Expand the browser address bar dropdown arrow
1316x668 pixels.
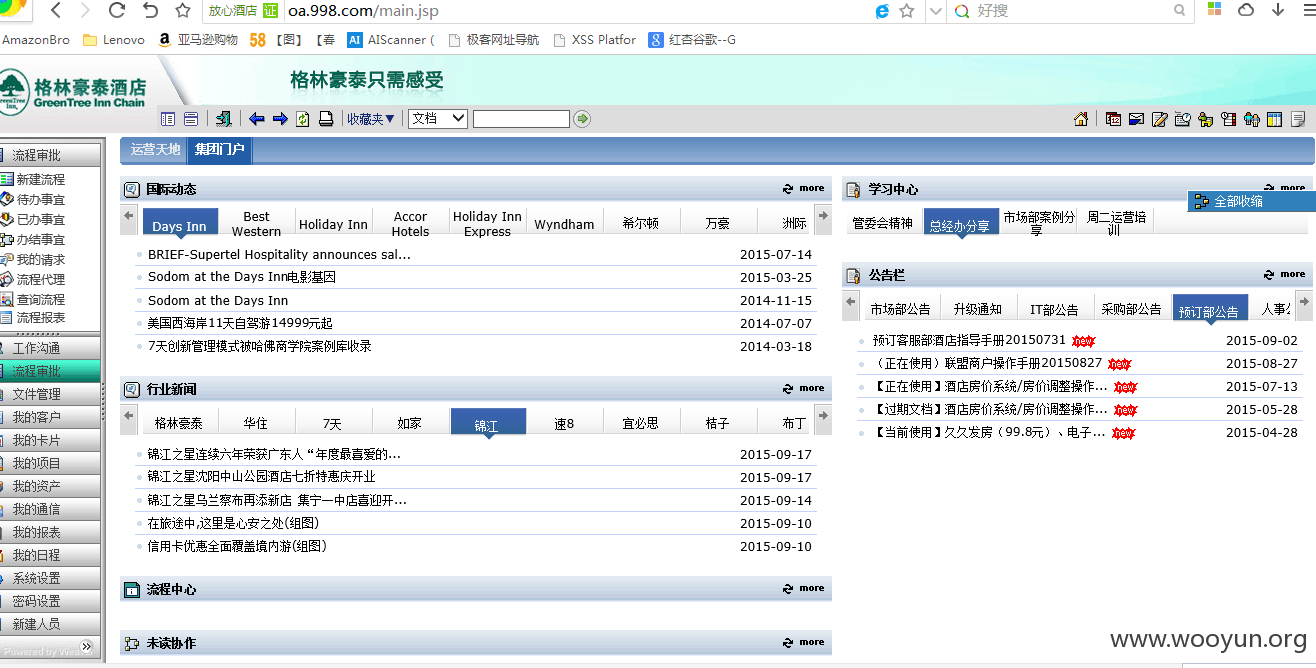[935, 11]
